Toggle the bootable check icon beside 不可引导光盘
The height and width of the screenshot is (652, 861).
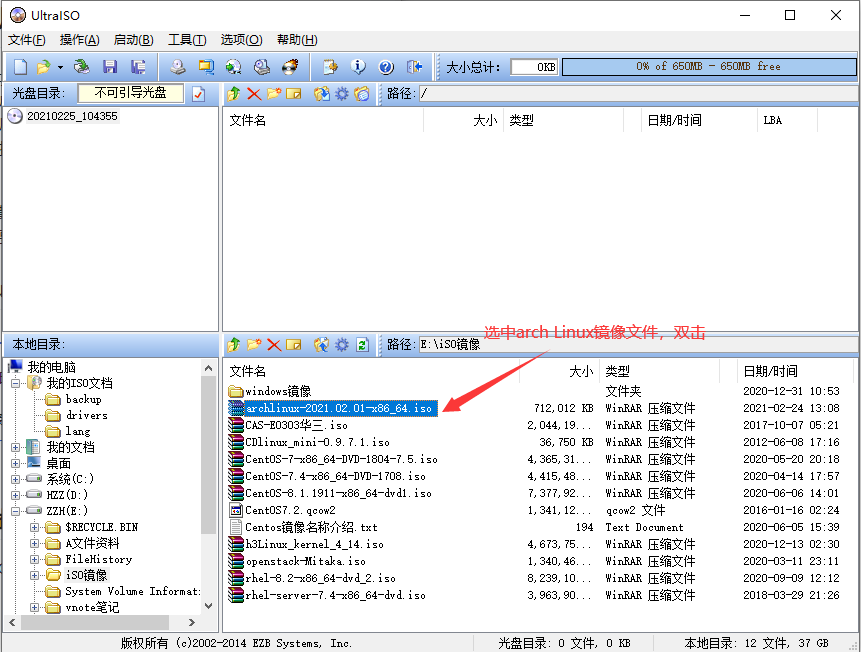pos(199,94)
